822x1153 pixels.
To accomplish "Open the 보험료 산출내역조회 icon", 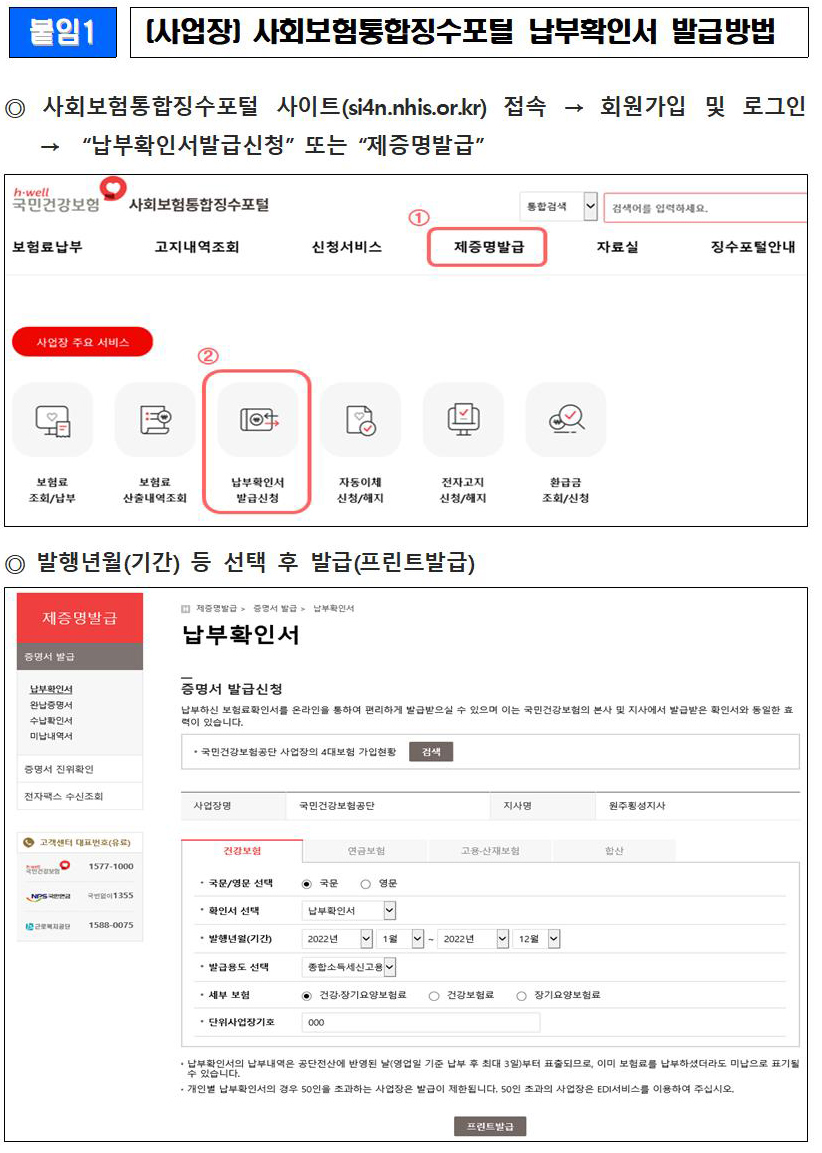I will pos(155,420).
